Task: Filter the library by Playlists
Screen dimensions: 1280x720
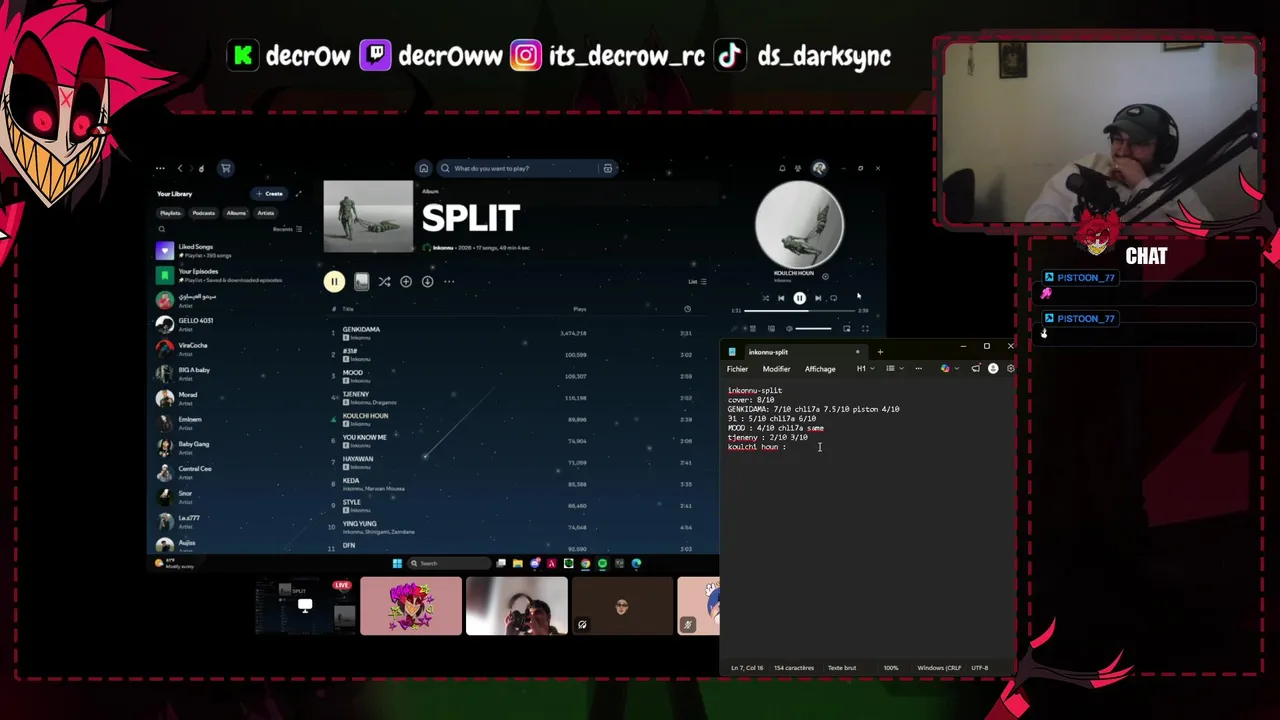Action: (171, 213)
